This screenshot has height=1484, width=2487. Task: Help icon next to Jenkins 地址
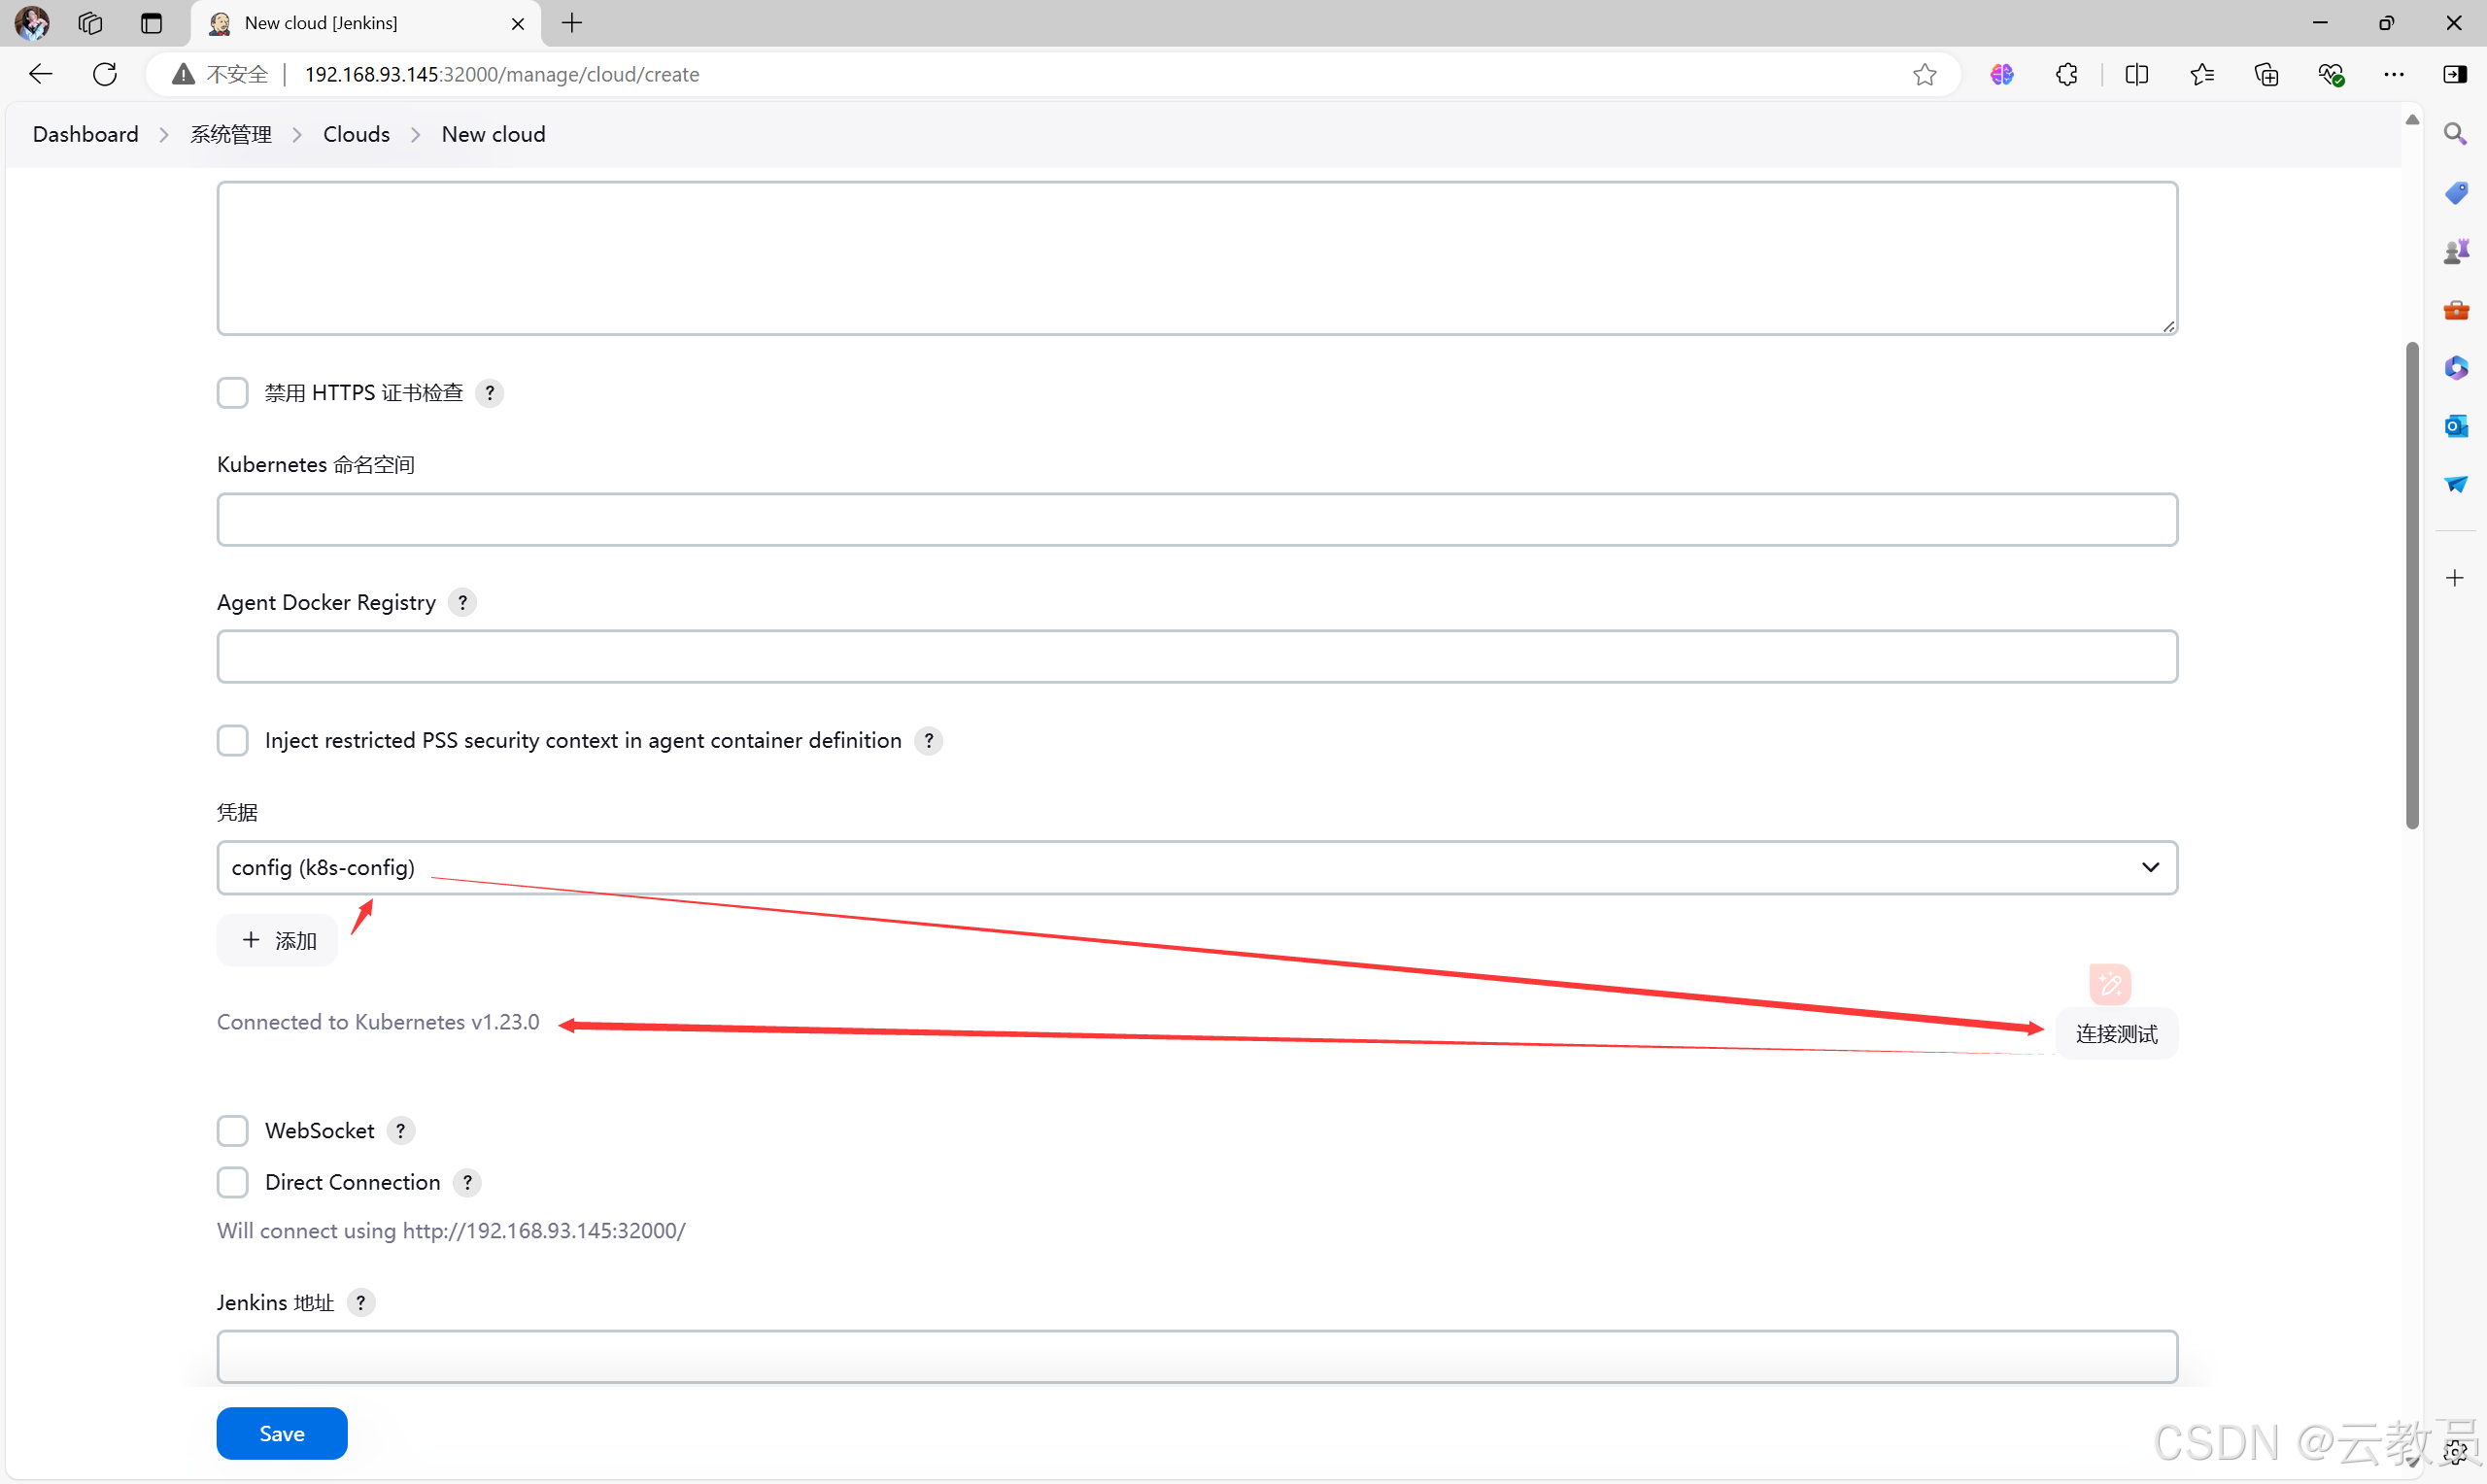[x=361, y=1302]
